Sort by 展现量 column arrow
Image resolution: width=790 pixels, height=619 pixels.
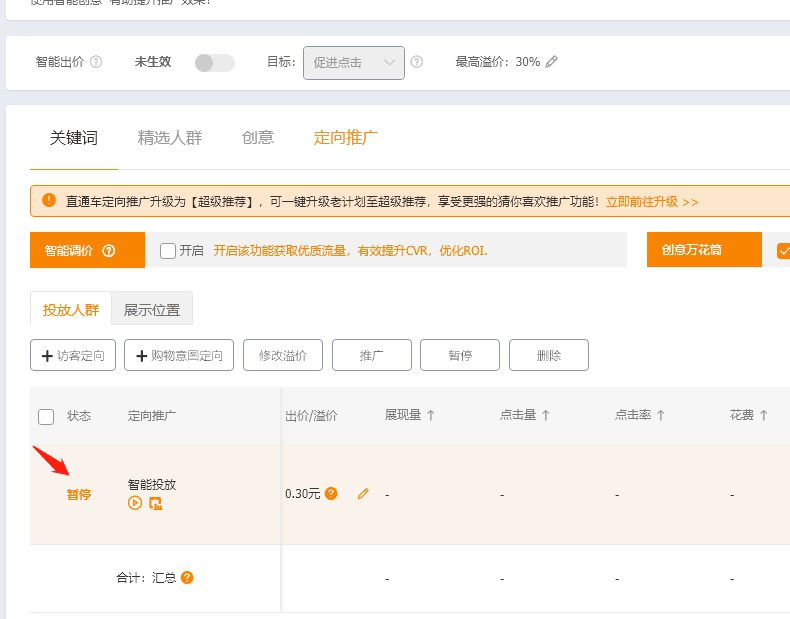point(431,416)
